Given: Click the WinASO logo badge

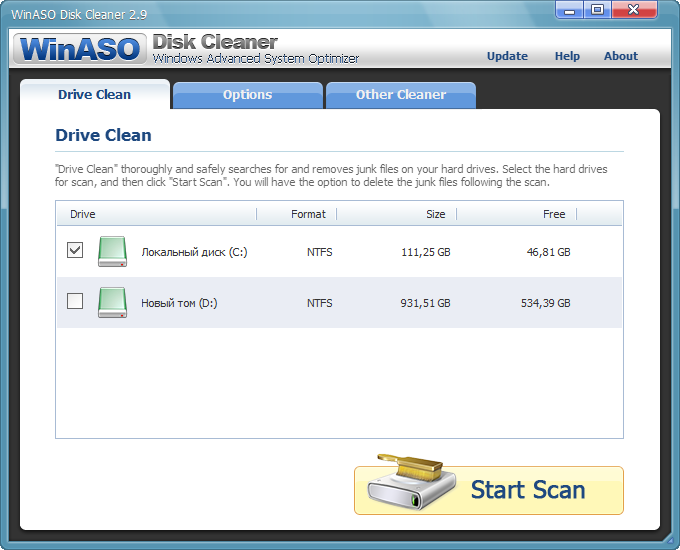Looking at the screenshot, I should (x=80, y=49).
